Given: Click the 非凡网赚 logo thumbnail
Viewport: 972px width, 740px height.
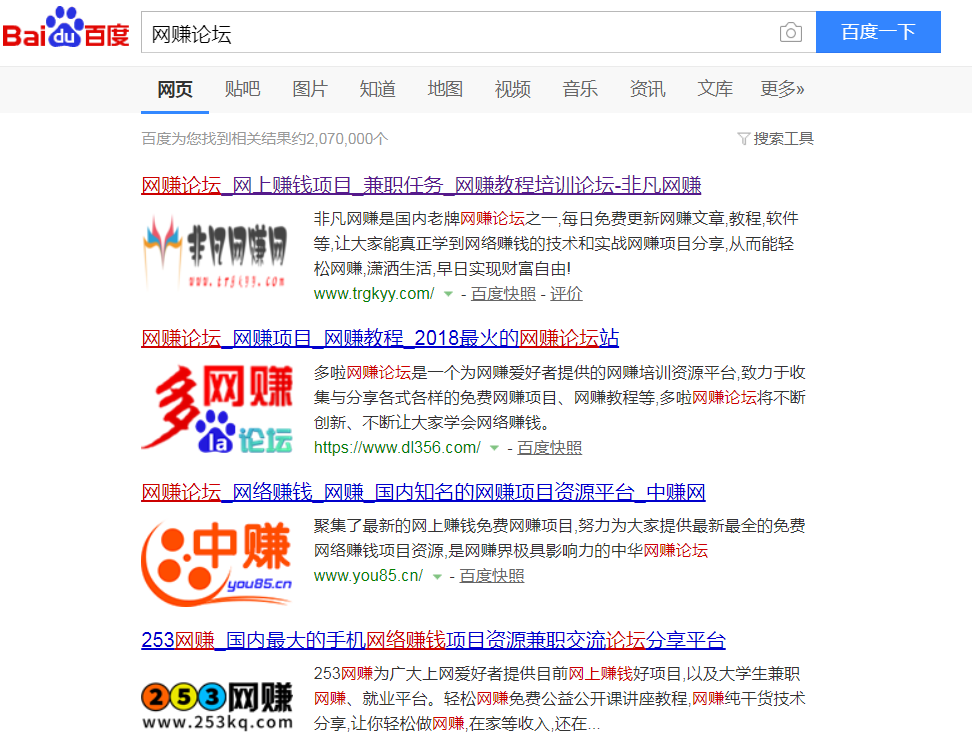Looking at the screenshot, I should point(216,252).
